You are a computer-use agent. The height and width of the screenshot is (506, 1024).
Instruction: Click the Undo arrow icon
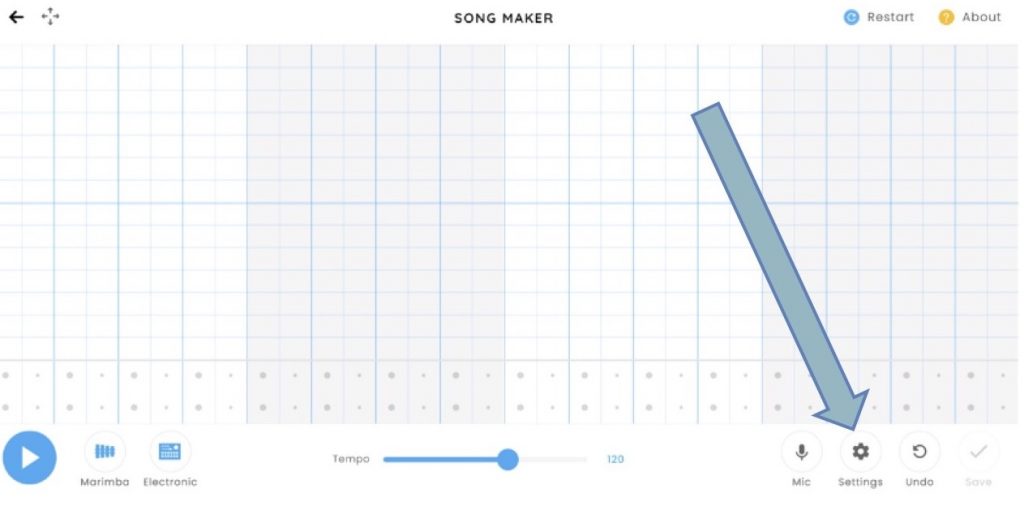(919, 452)
